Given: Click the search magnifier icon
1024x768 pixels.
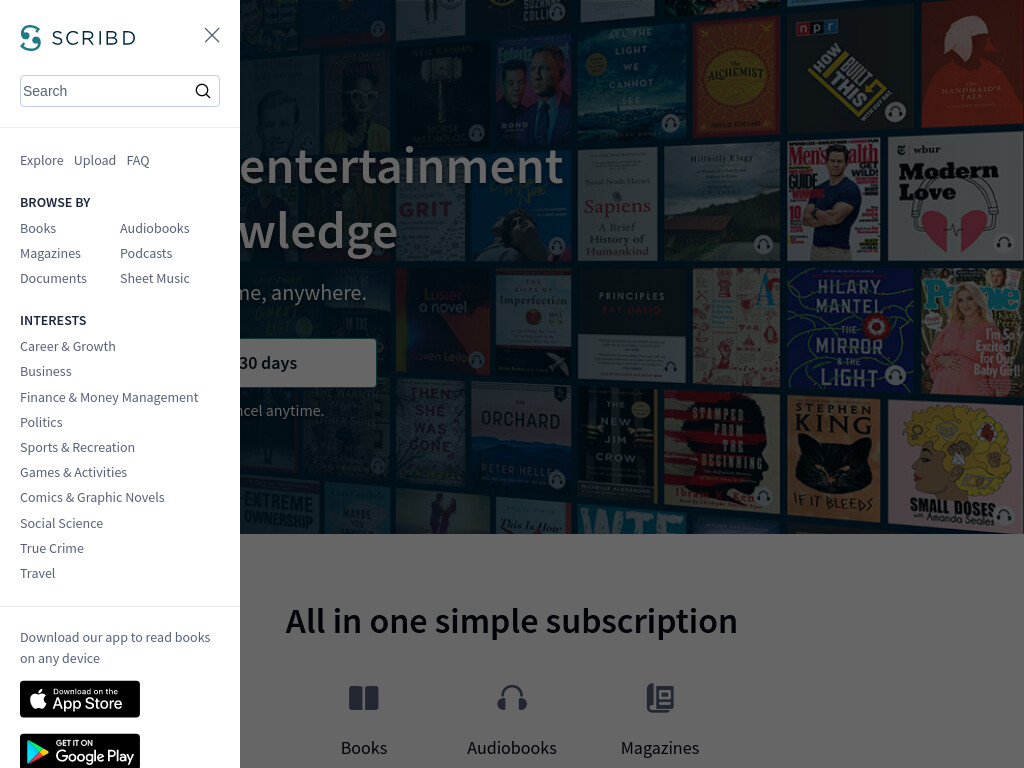Looking at the screenshot, I should 203,91.
